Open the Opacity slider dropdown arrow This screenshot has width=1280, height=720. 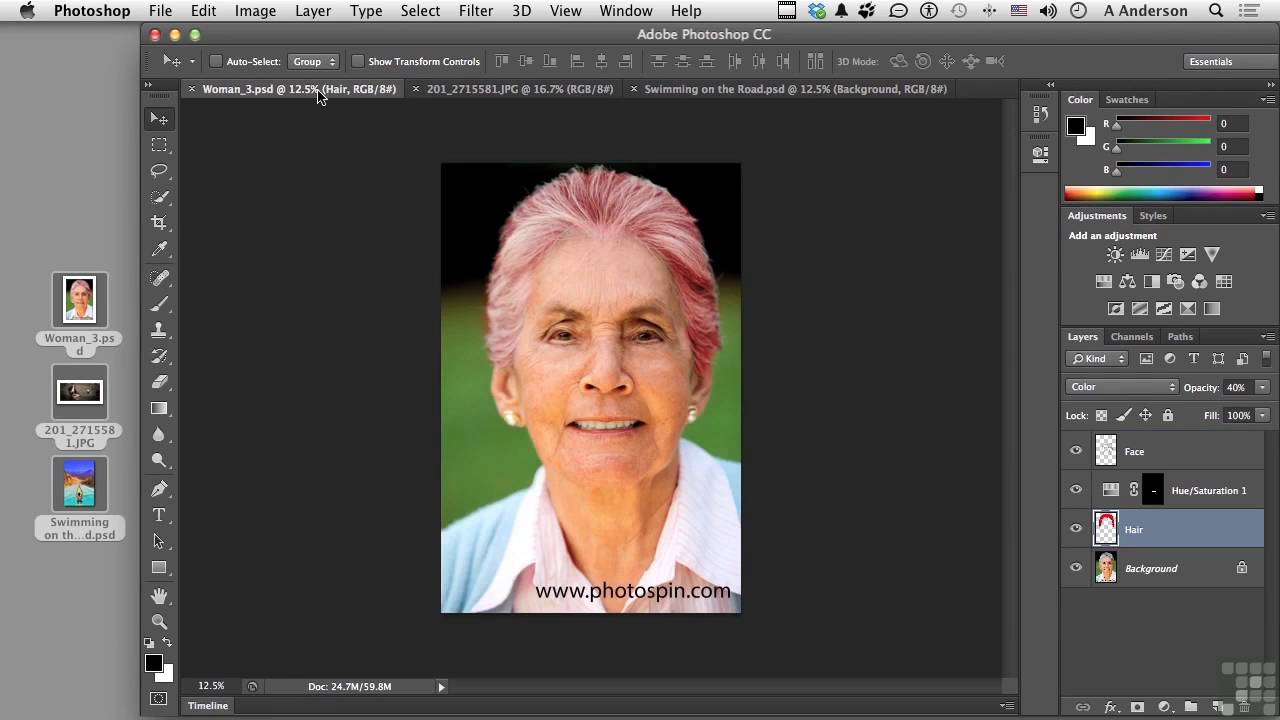point(1262,387)
